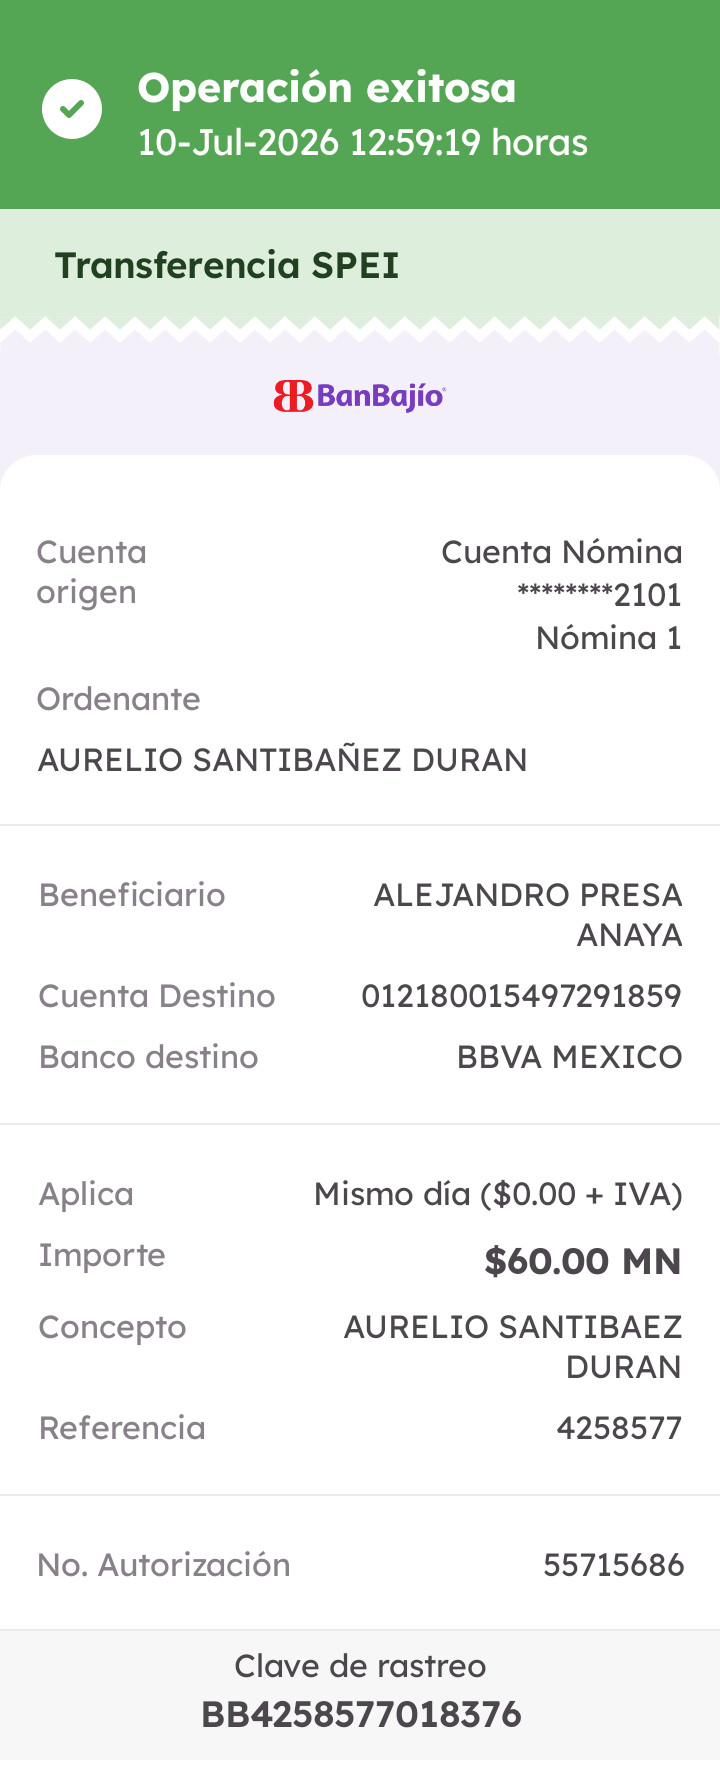Image resolution: width=720 pixels, height=1774 pixels.
Task: Tap the BanBajío logo
Action: (360, 396)
